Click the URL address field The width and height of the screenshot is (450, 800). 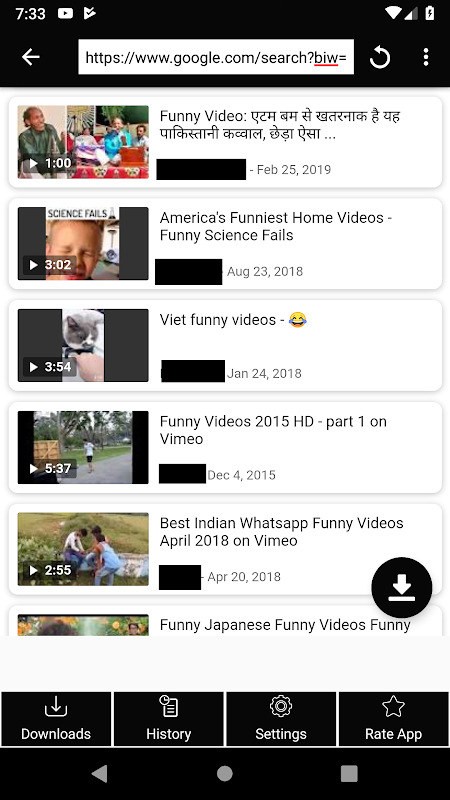216,57
